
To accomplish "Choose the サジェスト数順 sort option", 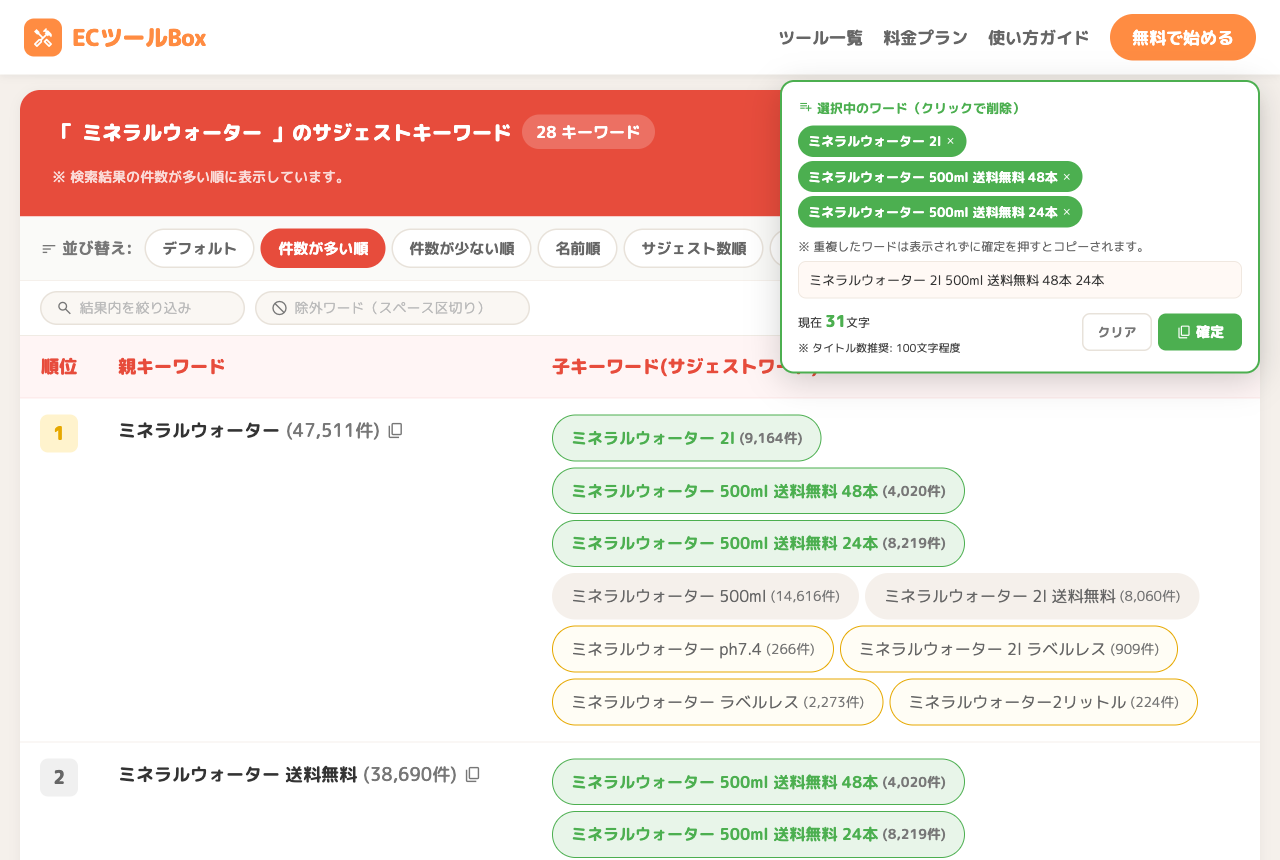I will click(694, 249).
